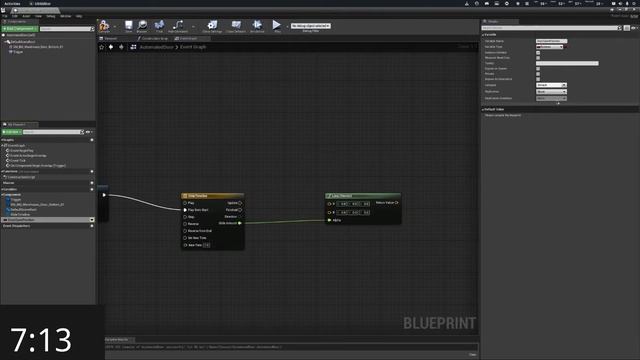Open the Category dropdown in Details
Viewport: 640px width, 360px height.
[x=551, y=85]
